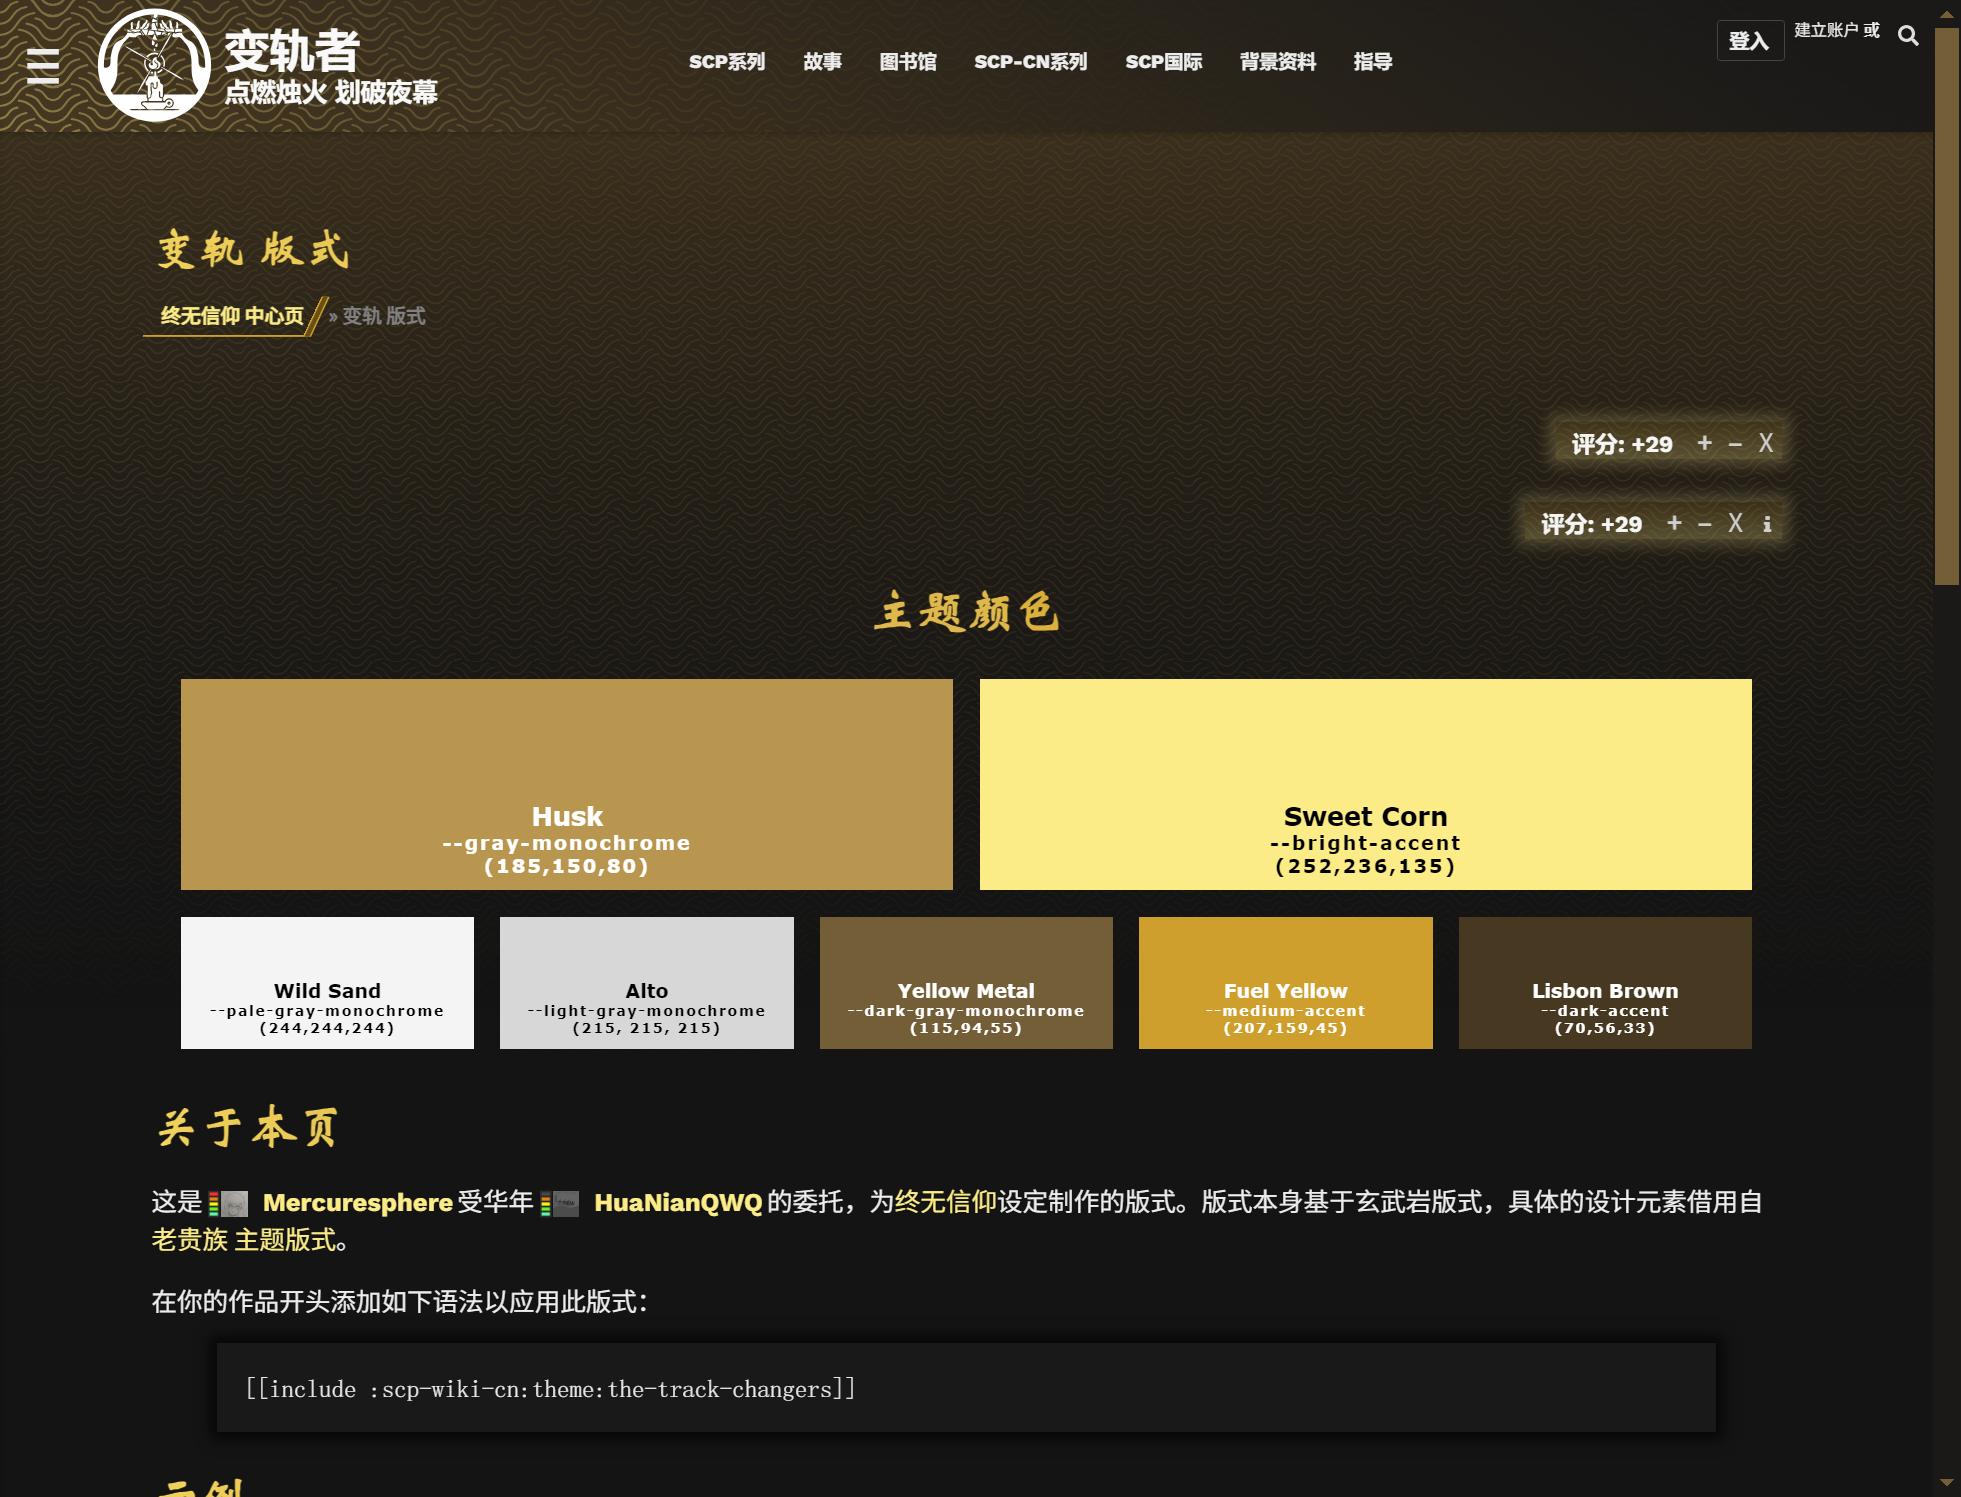Click the Sweet Corn color swatch
Screen dimensions: 1961x1497
click(1365, 784)
